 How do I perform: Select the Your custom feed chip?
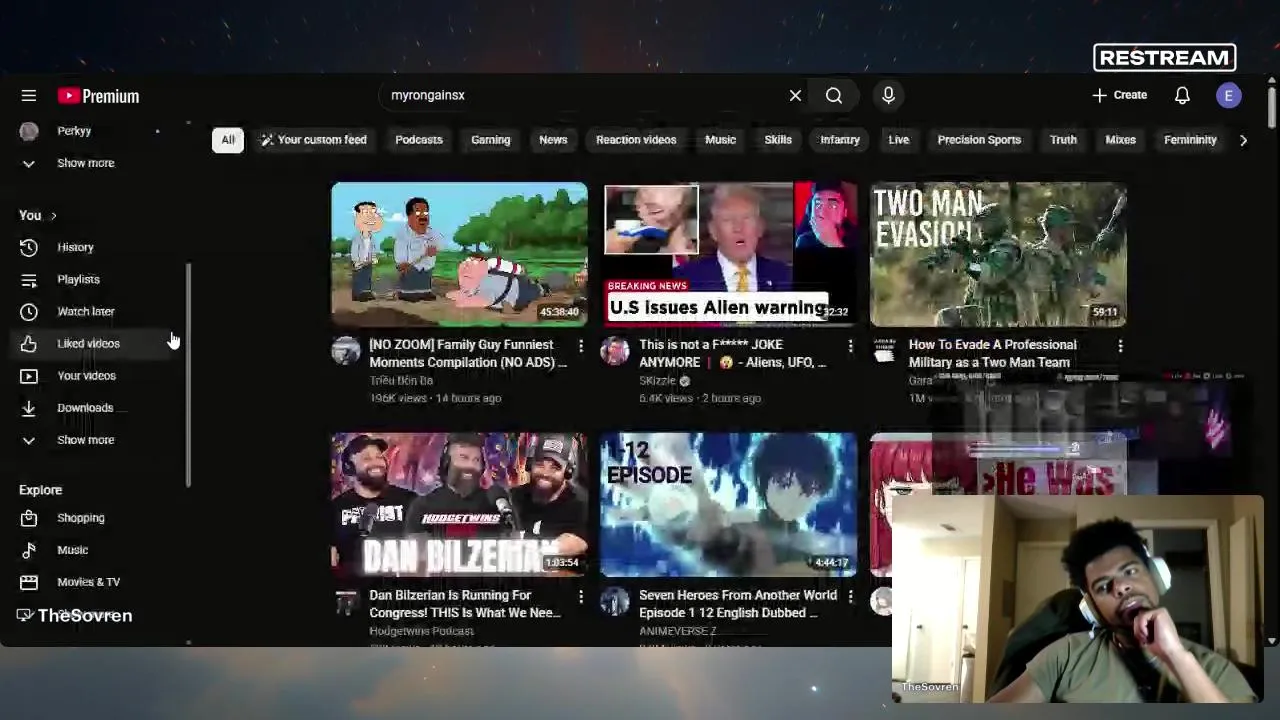point(314,140)
